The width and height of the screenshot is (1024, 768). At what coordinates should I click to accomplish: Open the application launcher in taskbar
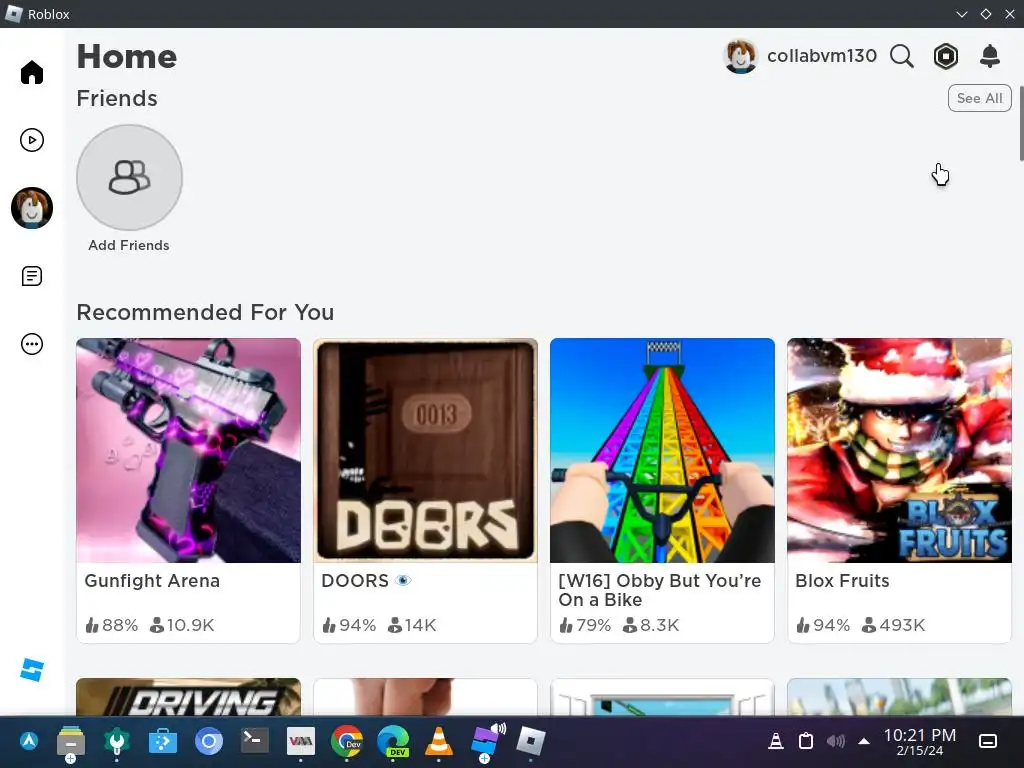coord(28,741)
